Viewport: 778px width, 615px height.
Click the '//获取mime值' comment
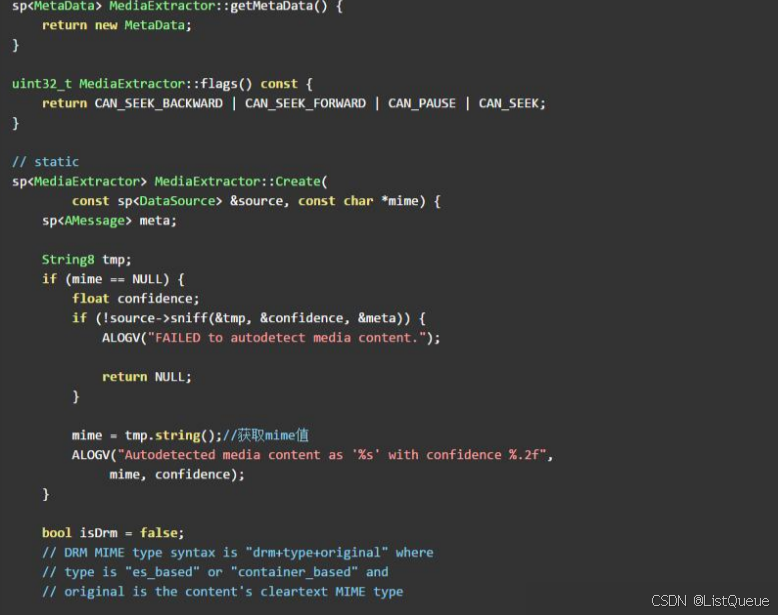pos(265,435)
